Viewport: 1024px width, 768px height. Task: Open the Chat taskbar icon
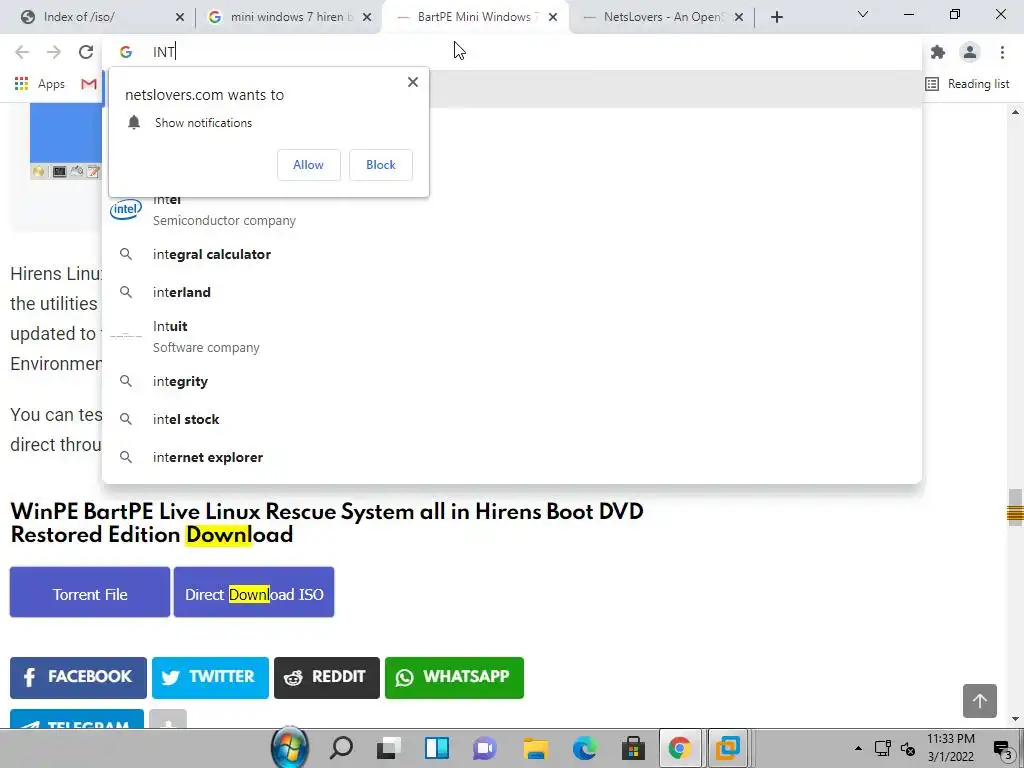point(485,748)
